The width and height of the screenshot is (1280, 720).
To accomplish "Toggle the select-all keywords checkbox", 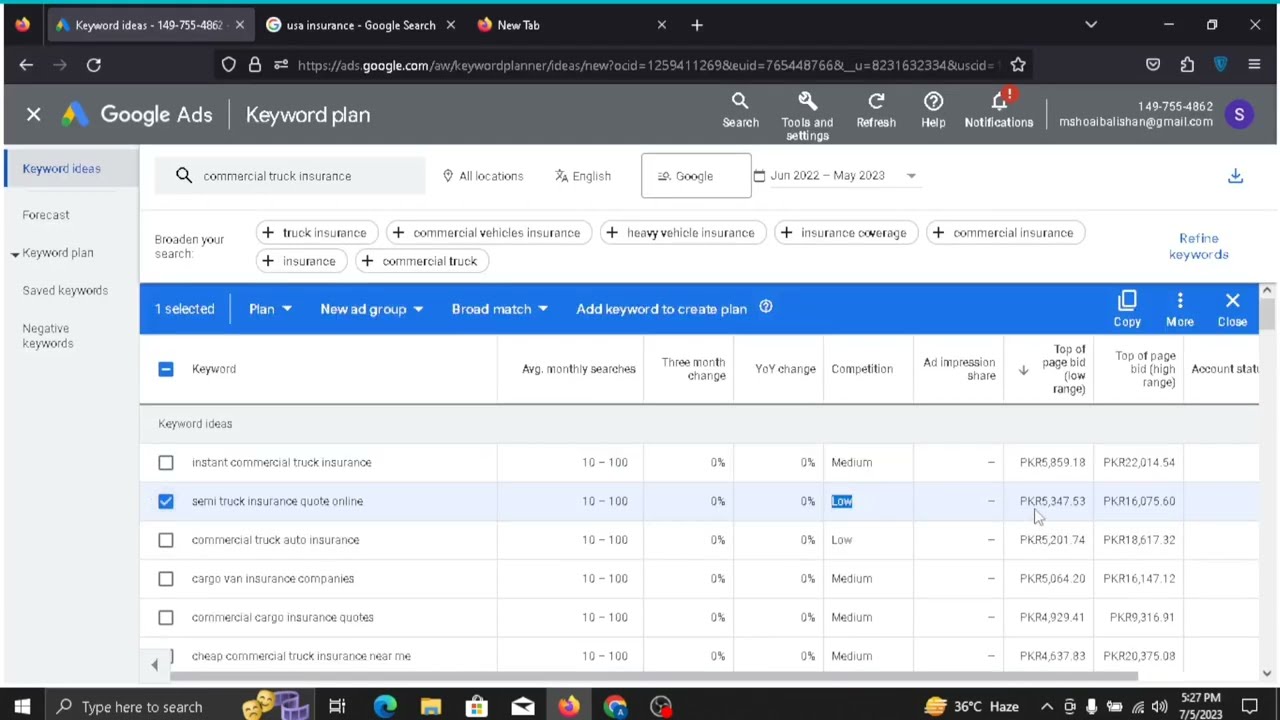I will pyautogui.click(x=166, y=369).
